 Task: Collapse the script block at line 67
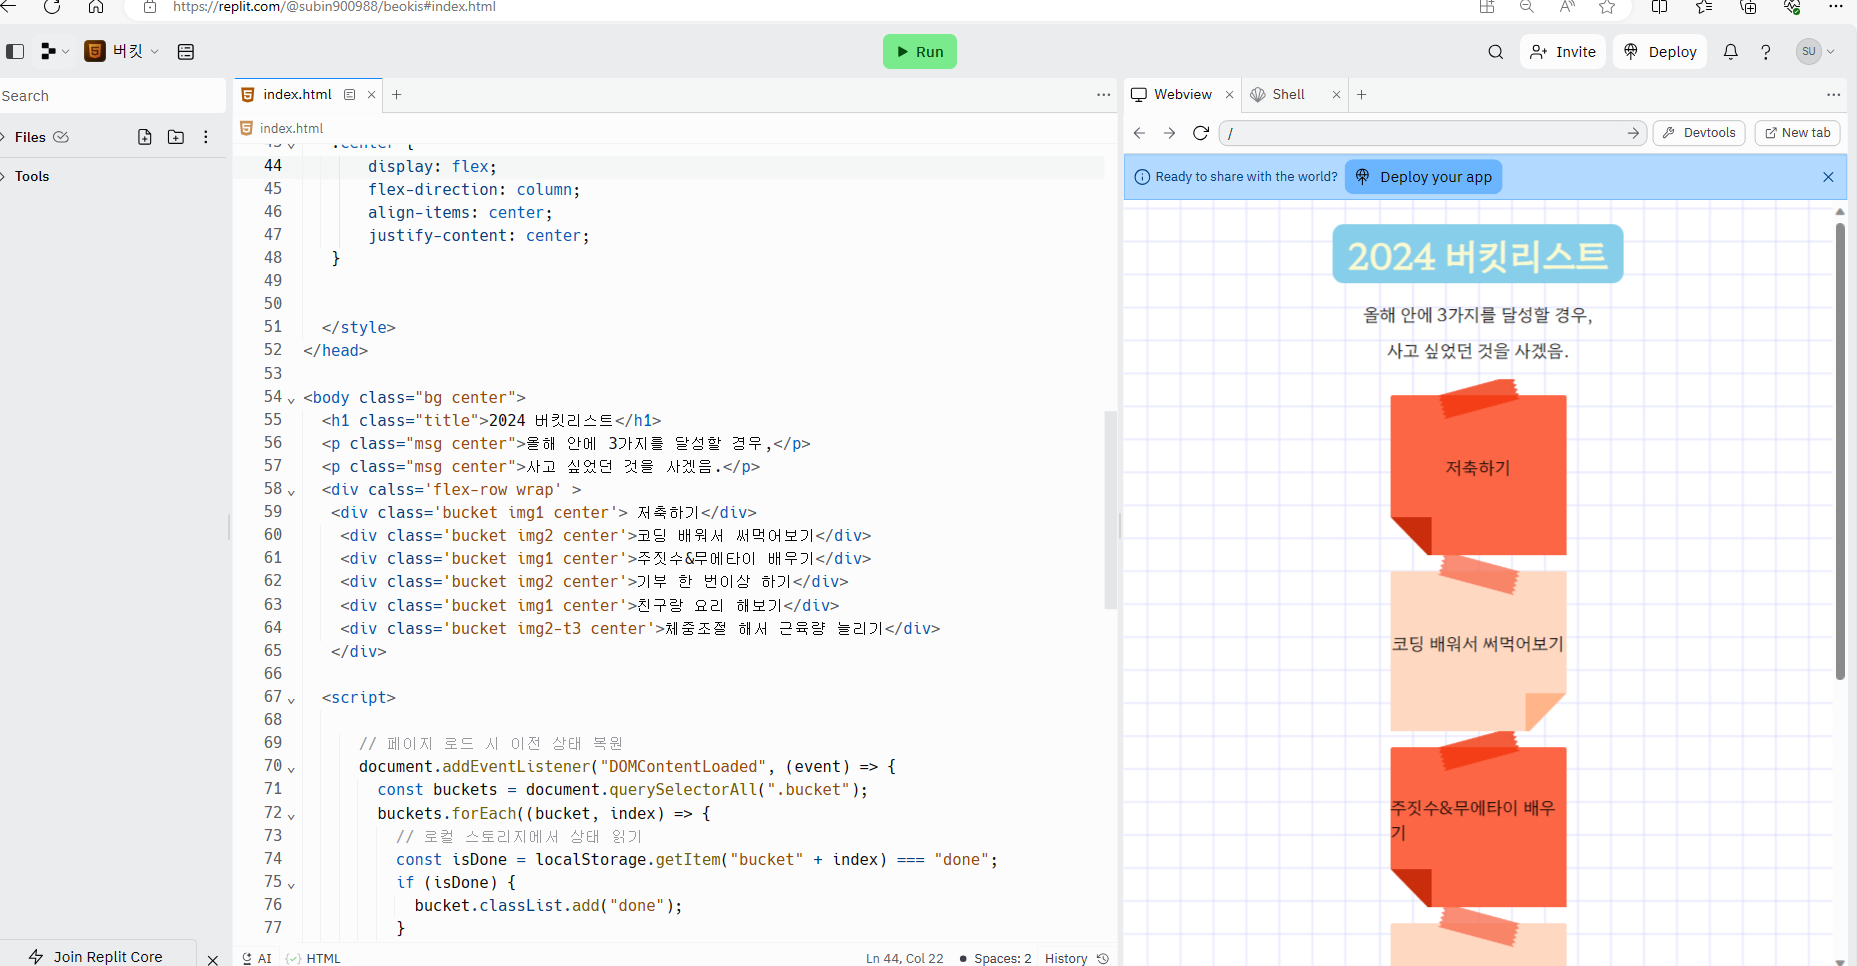[291, 699]
